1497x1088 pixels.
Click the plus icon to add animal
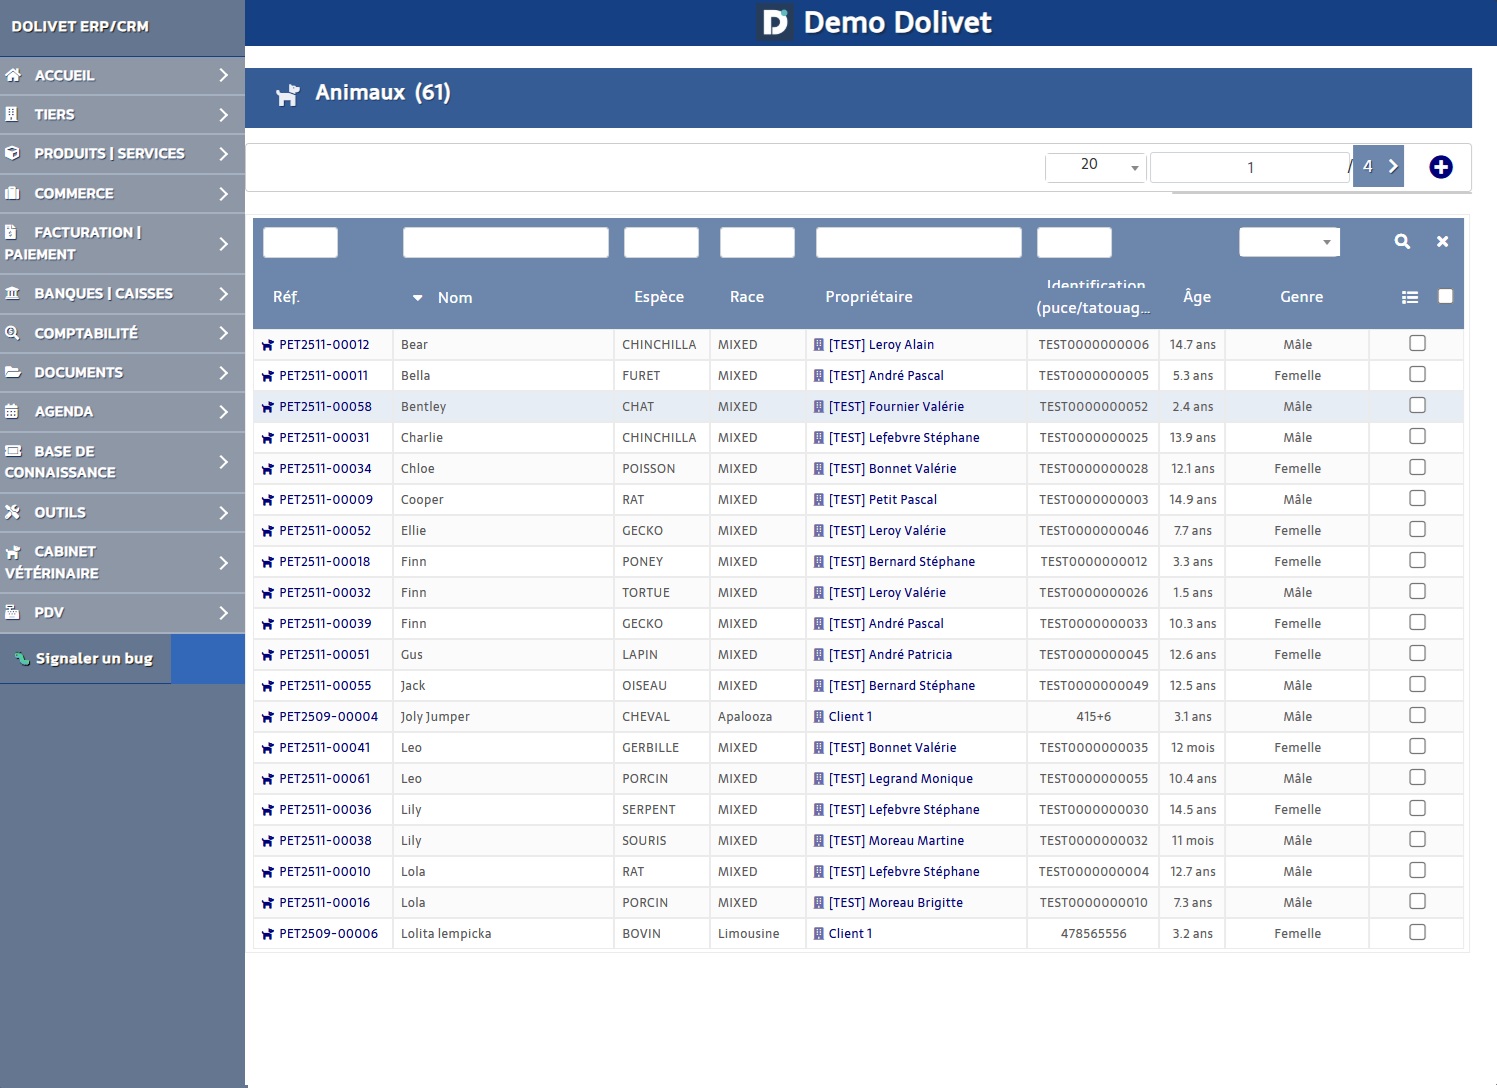(x=1440, y=167)
